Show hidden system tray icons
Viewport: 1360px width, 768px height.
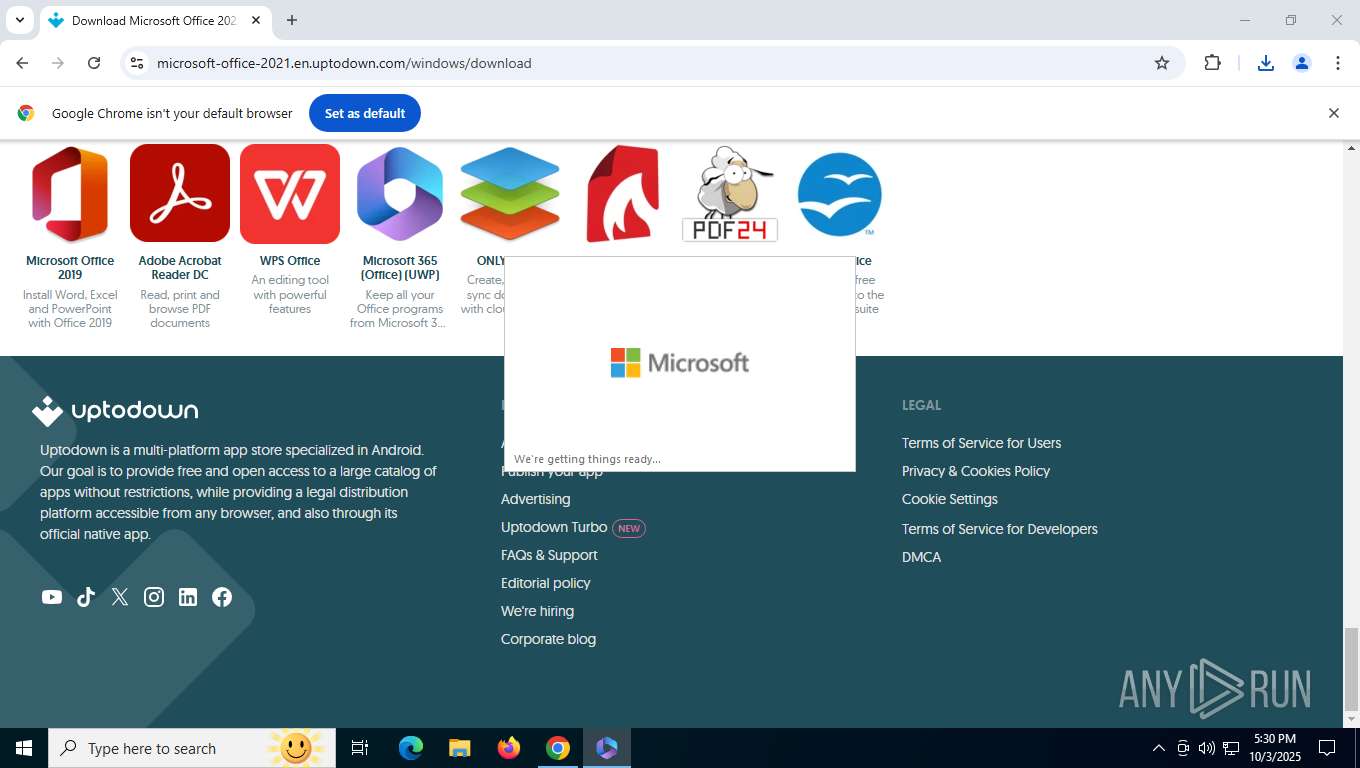click(1159, 748)
